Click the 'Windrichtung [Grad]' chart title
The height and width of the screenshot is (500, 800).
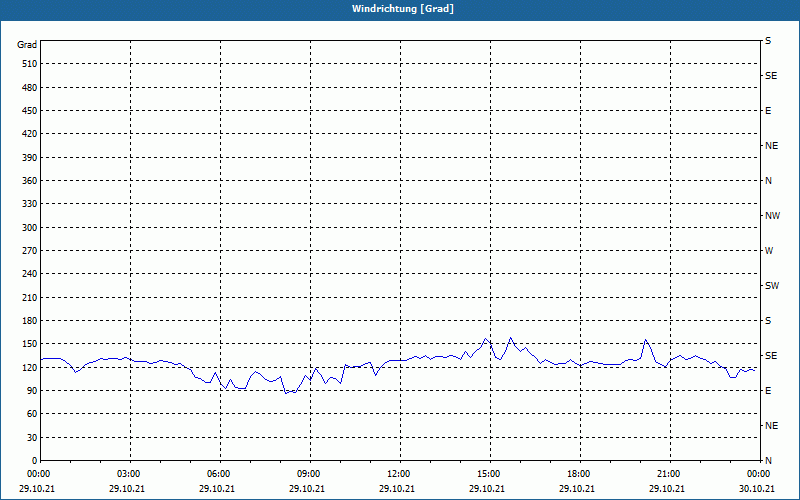click(x=403, y=9)
